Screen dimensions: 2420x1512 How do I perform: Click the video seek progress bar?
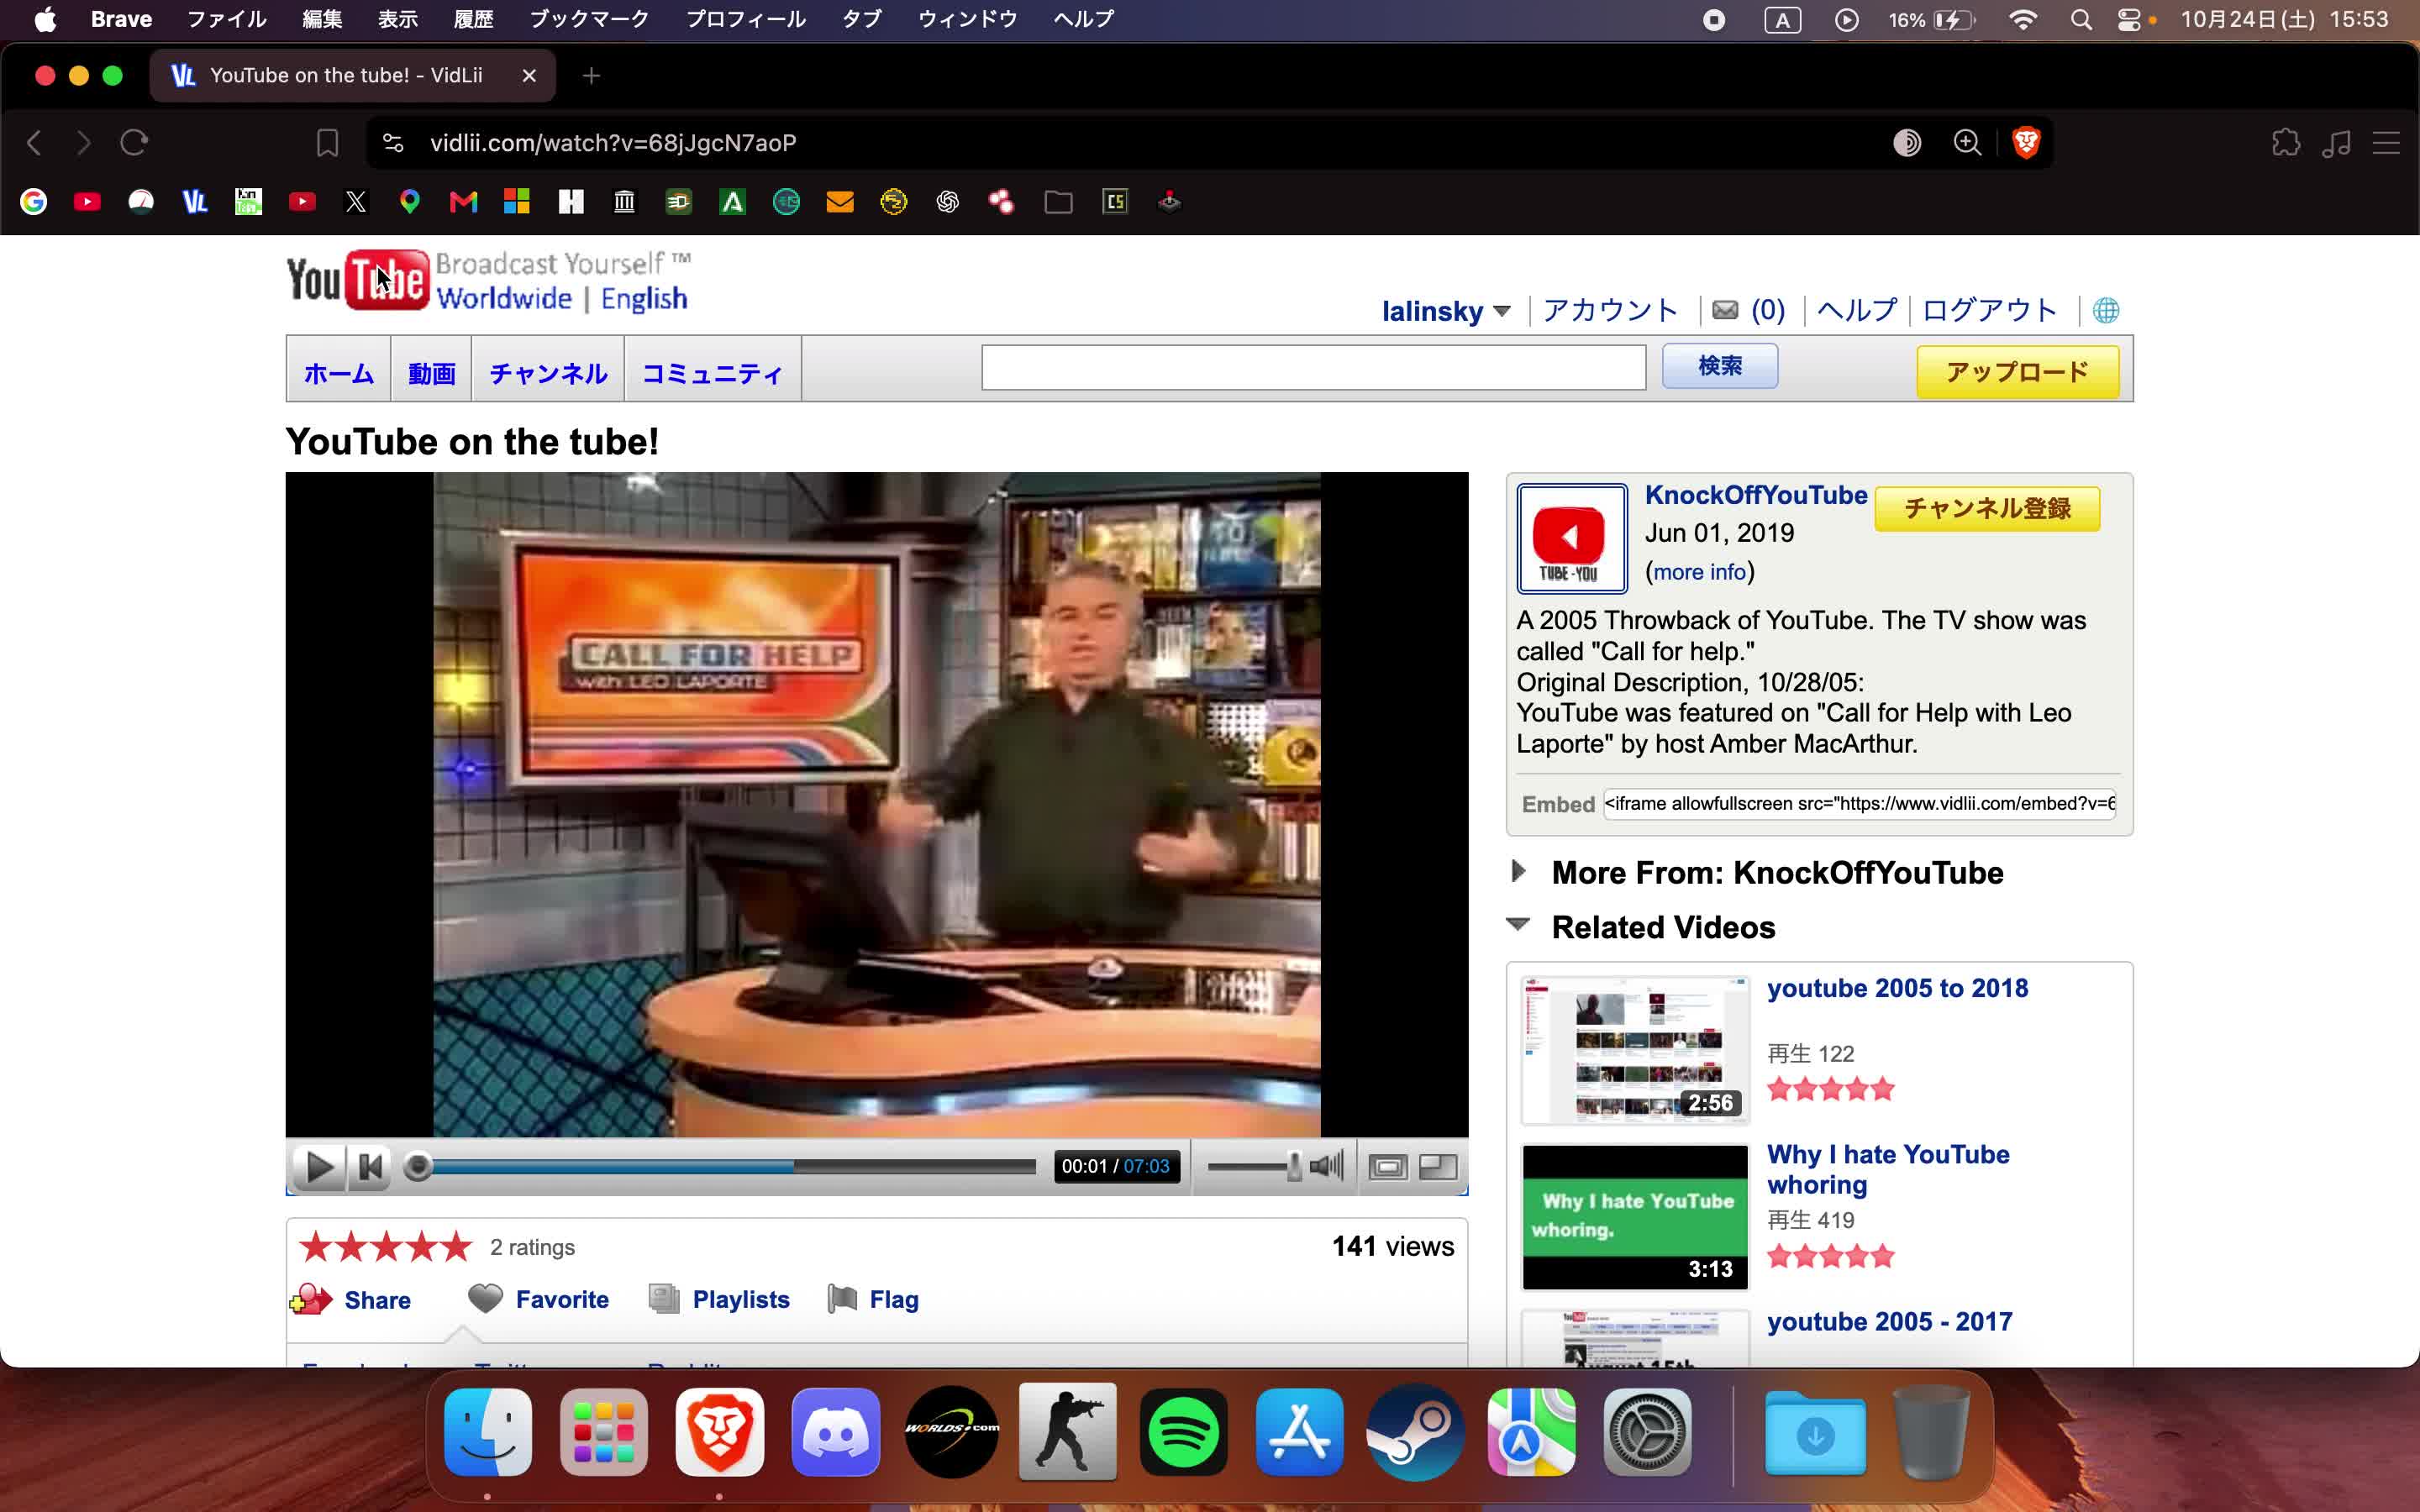(727, 1167)
